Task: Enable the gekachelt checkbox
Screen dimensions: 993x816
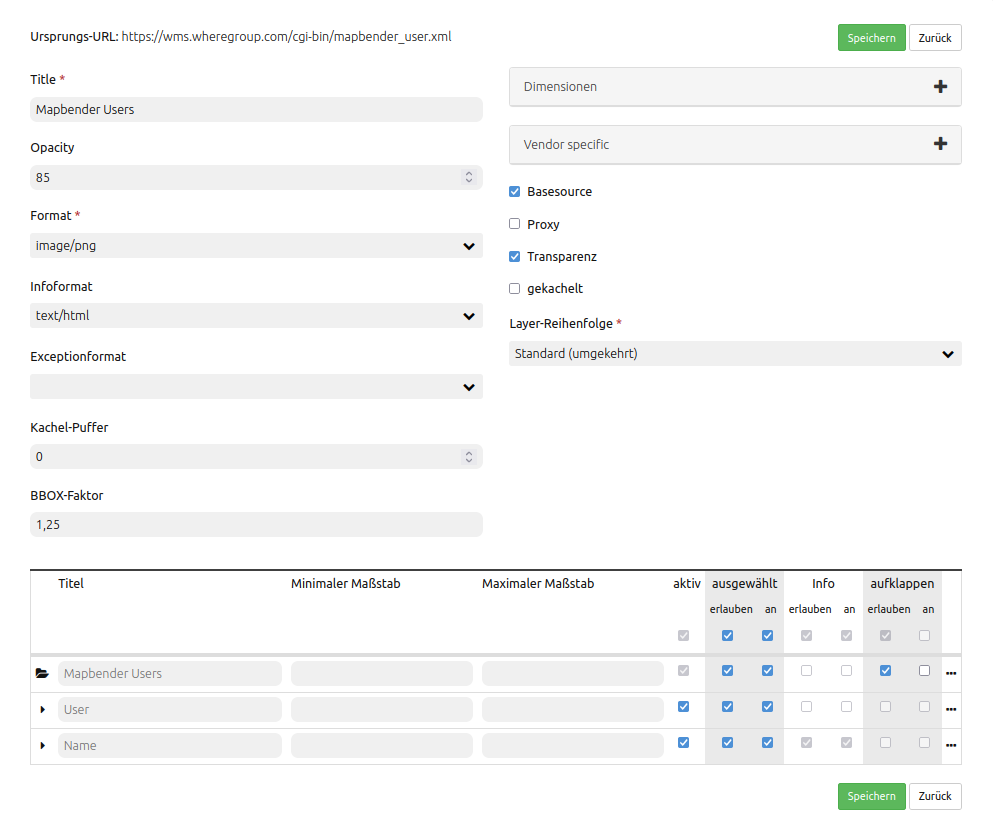Action: pos(515,288)
